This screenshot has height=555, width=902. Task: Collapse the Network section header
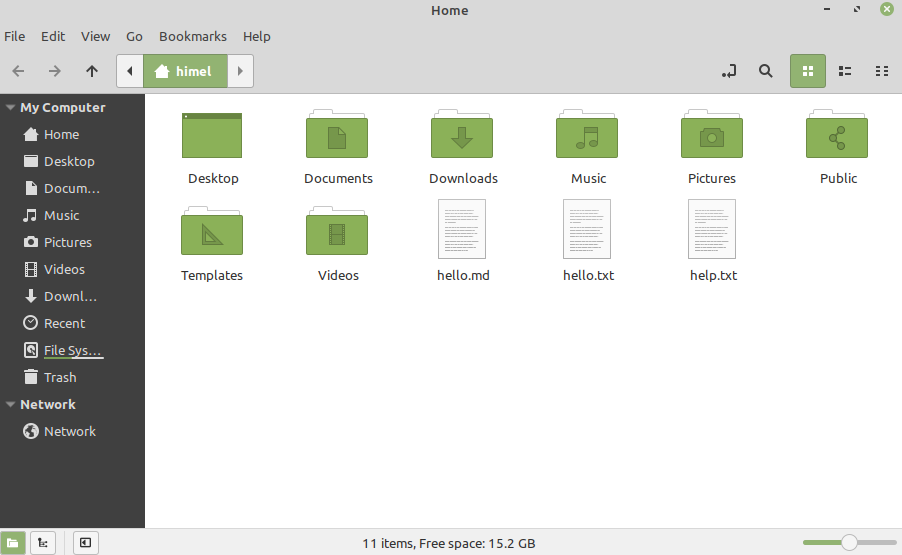[10, 404]
